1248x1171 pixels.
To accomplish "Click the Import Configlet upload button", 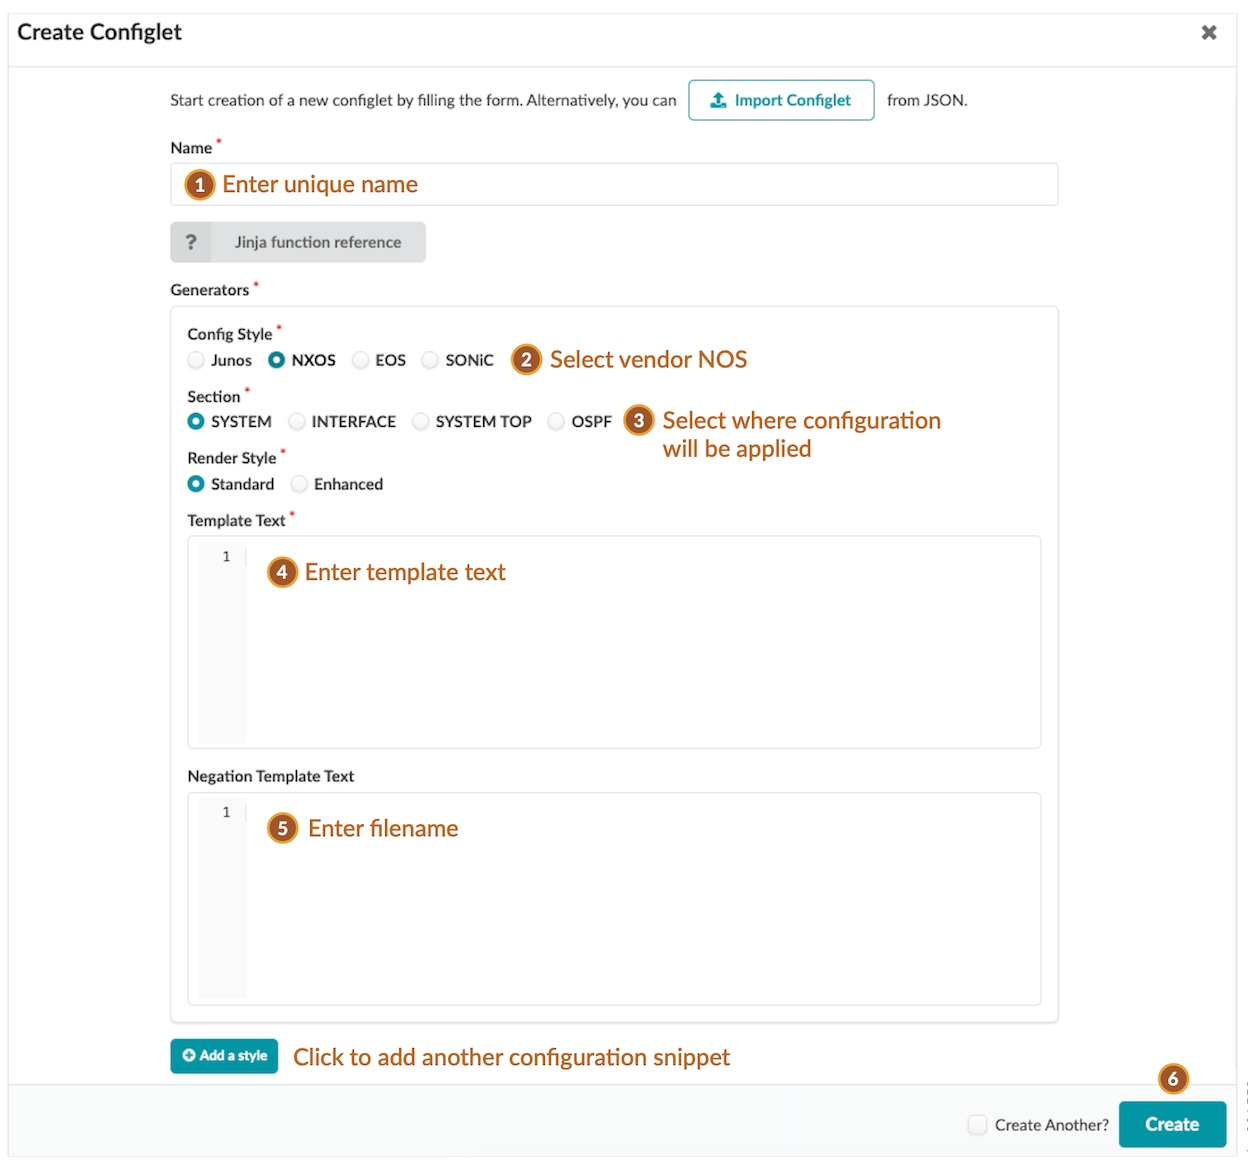I will 781,100.
